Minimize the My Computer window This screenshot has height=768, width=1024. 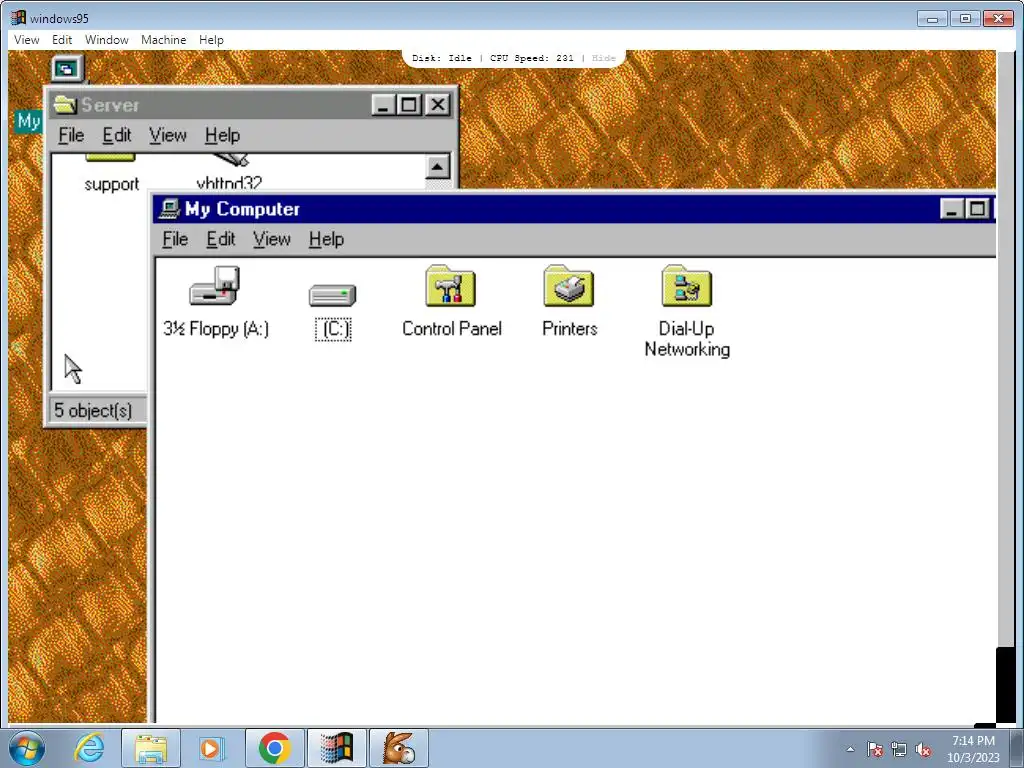click(952, 209)
